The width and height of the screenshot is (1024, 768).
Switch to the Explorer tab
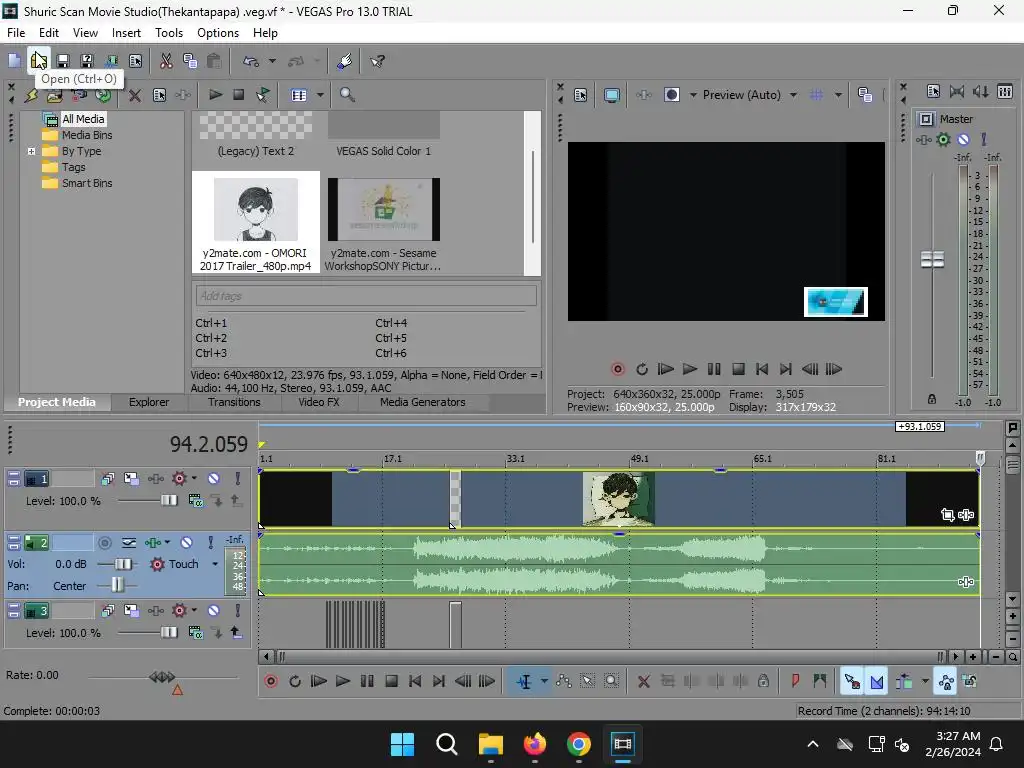(x=149, y=402)
